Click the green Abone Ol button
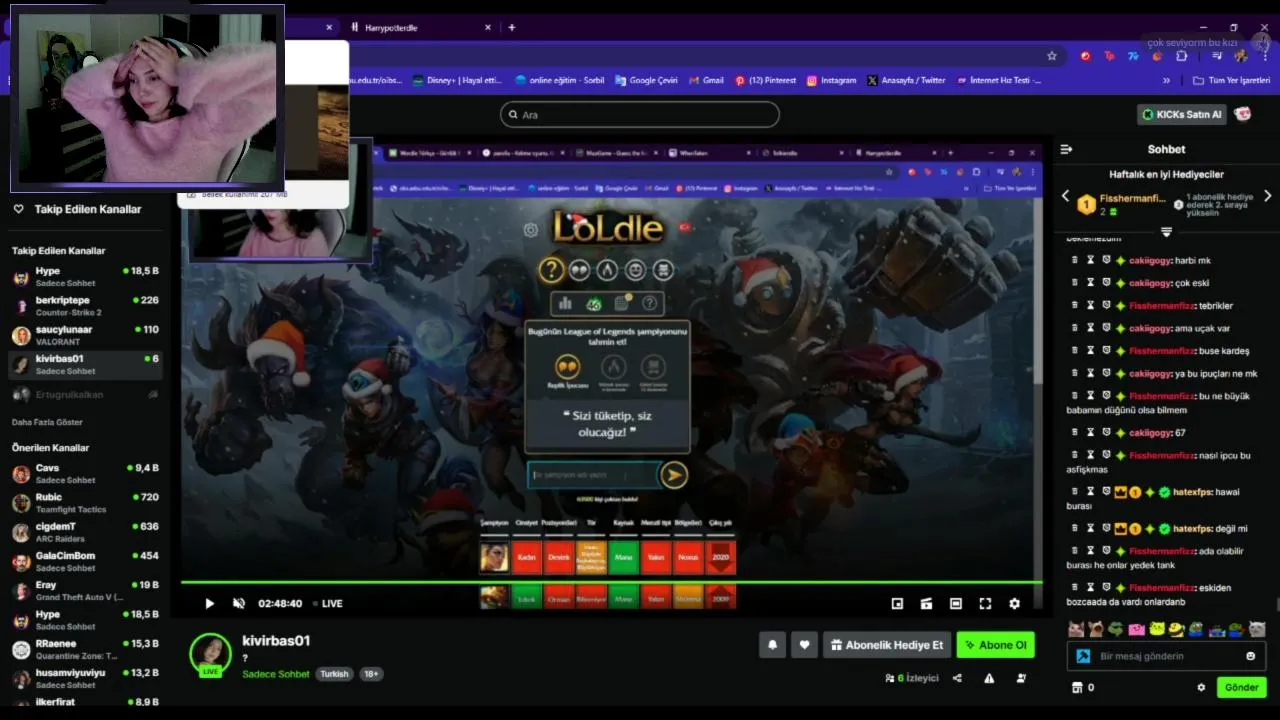 (x=995, y=645)
